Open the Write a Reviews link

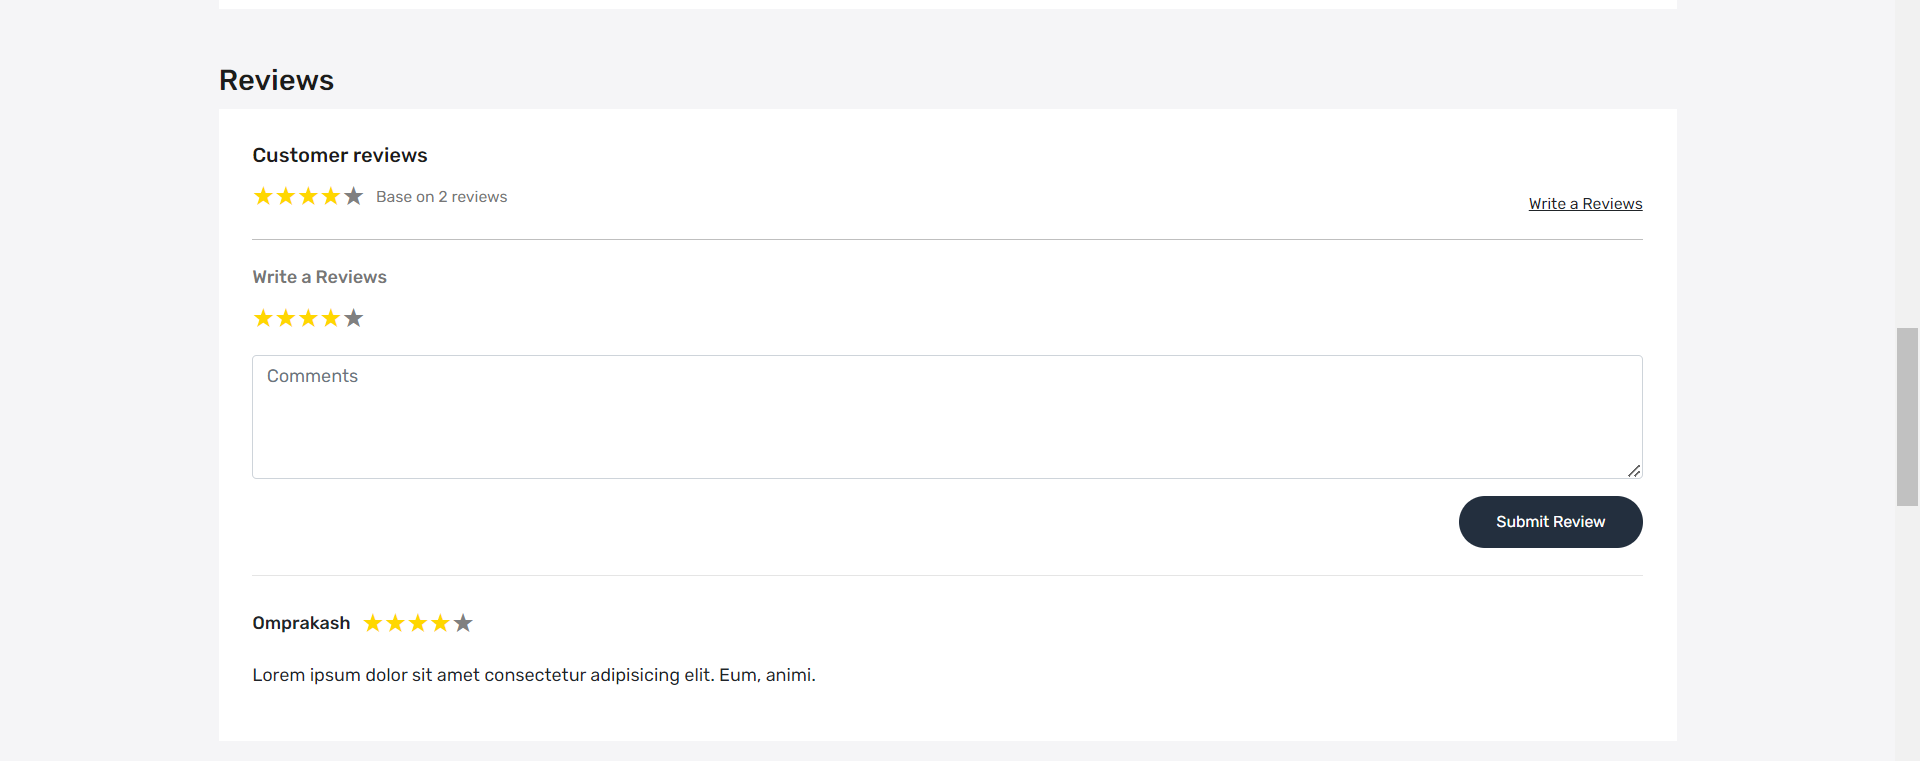[x=1585, y=203]
